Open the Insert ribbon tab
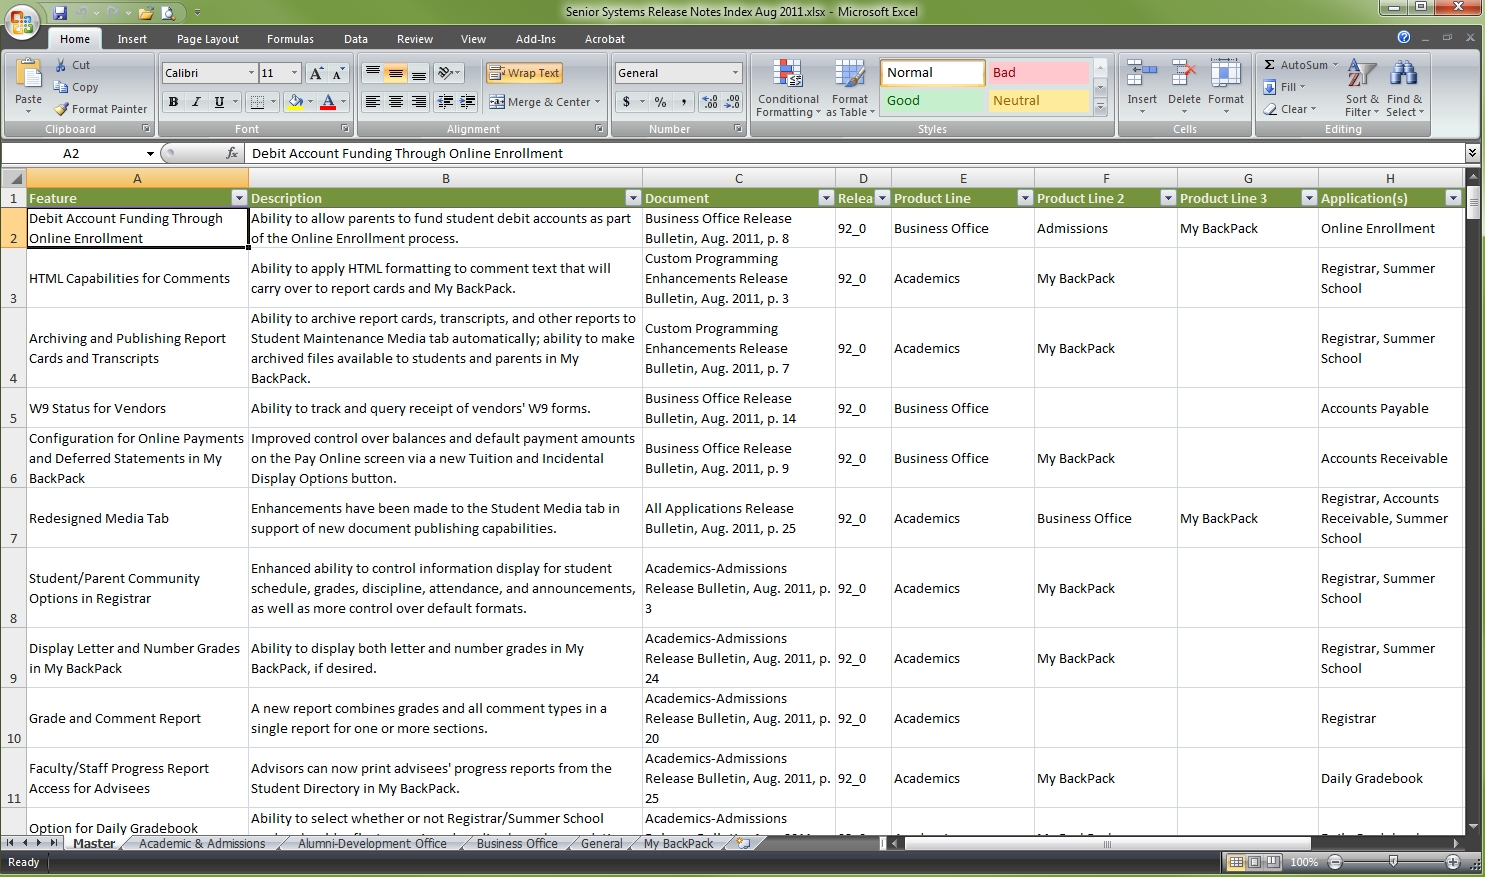This screenshot has height=877, width=1485. click(x=132, y=39)
